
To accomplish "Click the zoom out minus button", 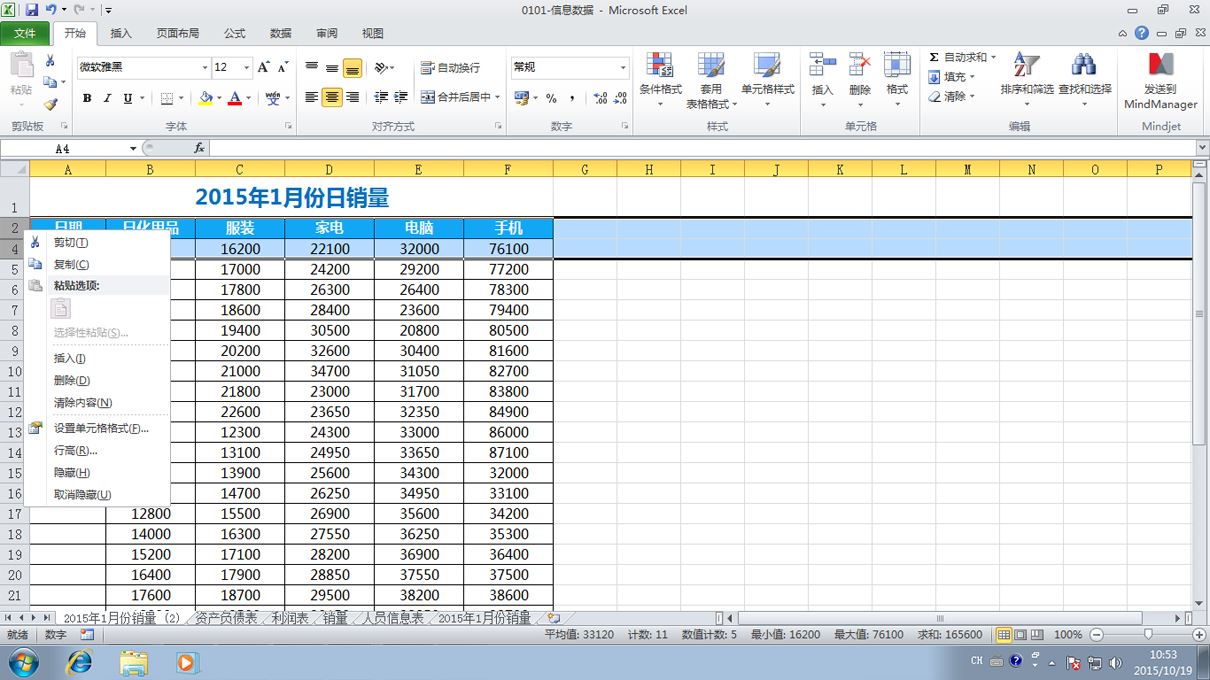I will pyautogui.click(x=1096, y=635).
